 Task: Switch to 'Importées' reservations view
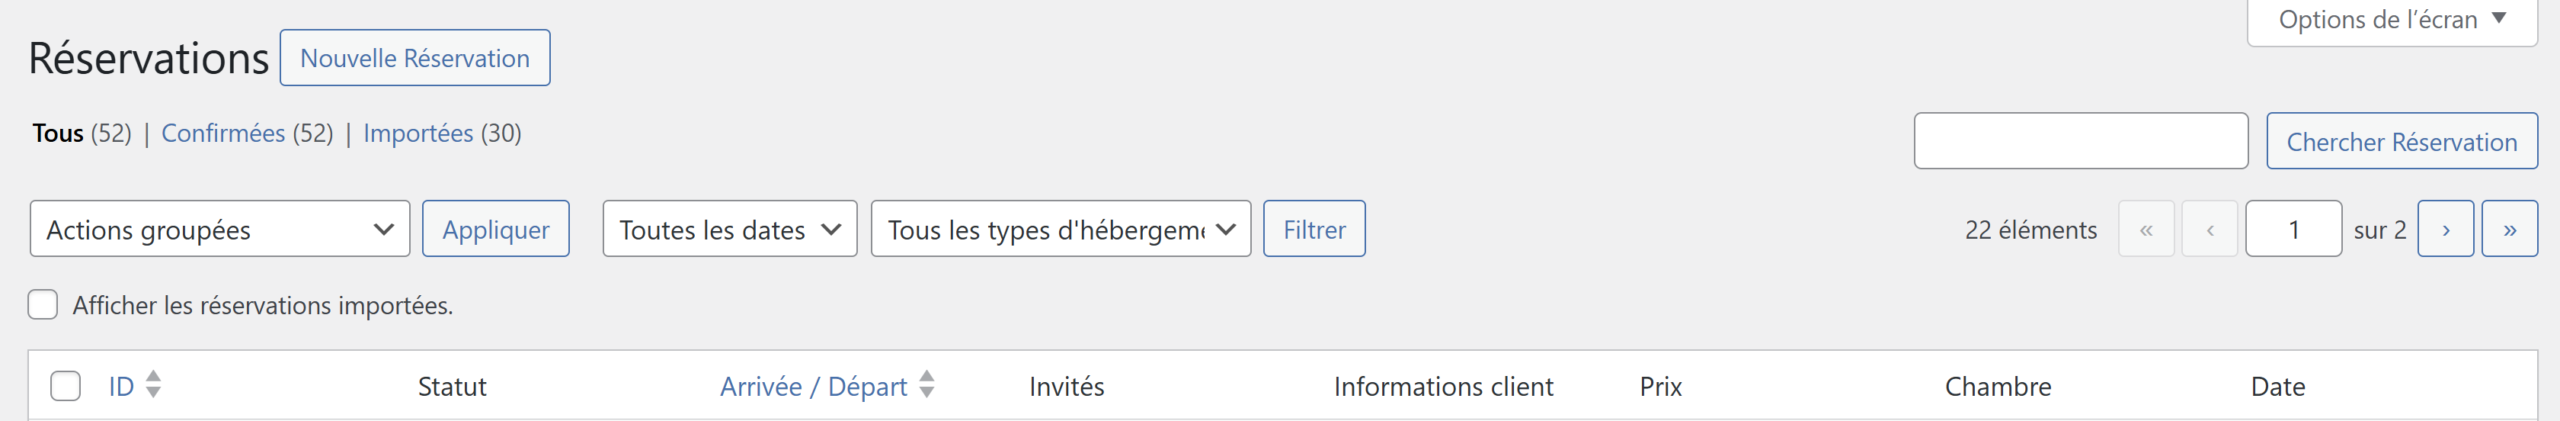pos(418,133)
